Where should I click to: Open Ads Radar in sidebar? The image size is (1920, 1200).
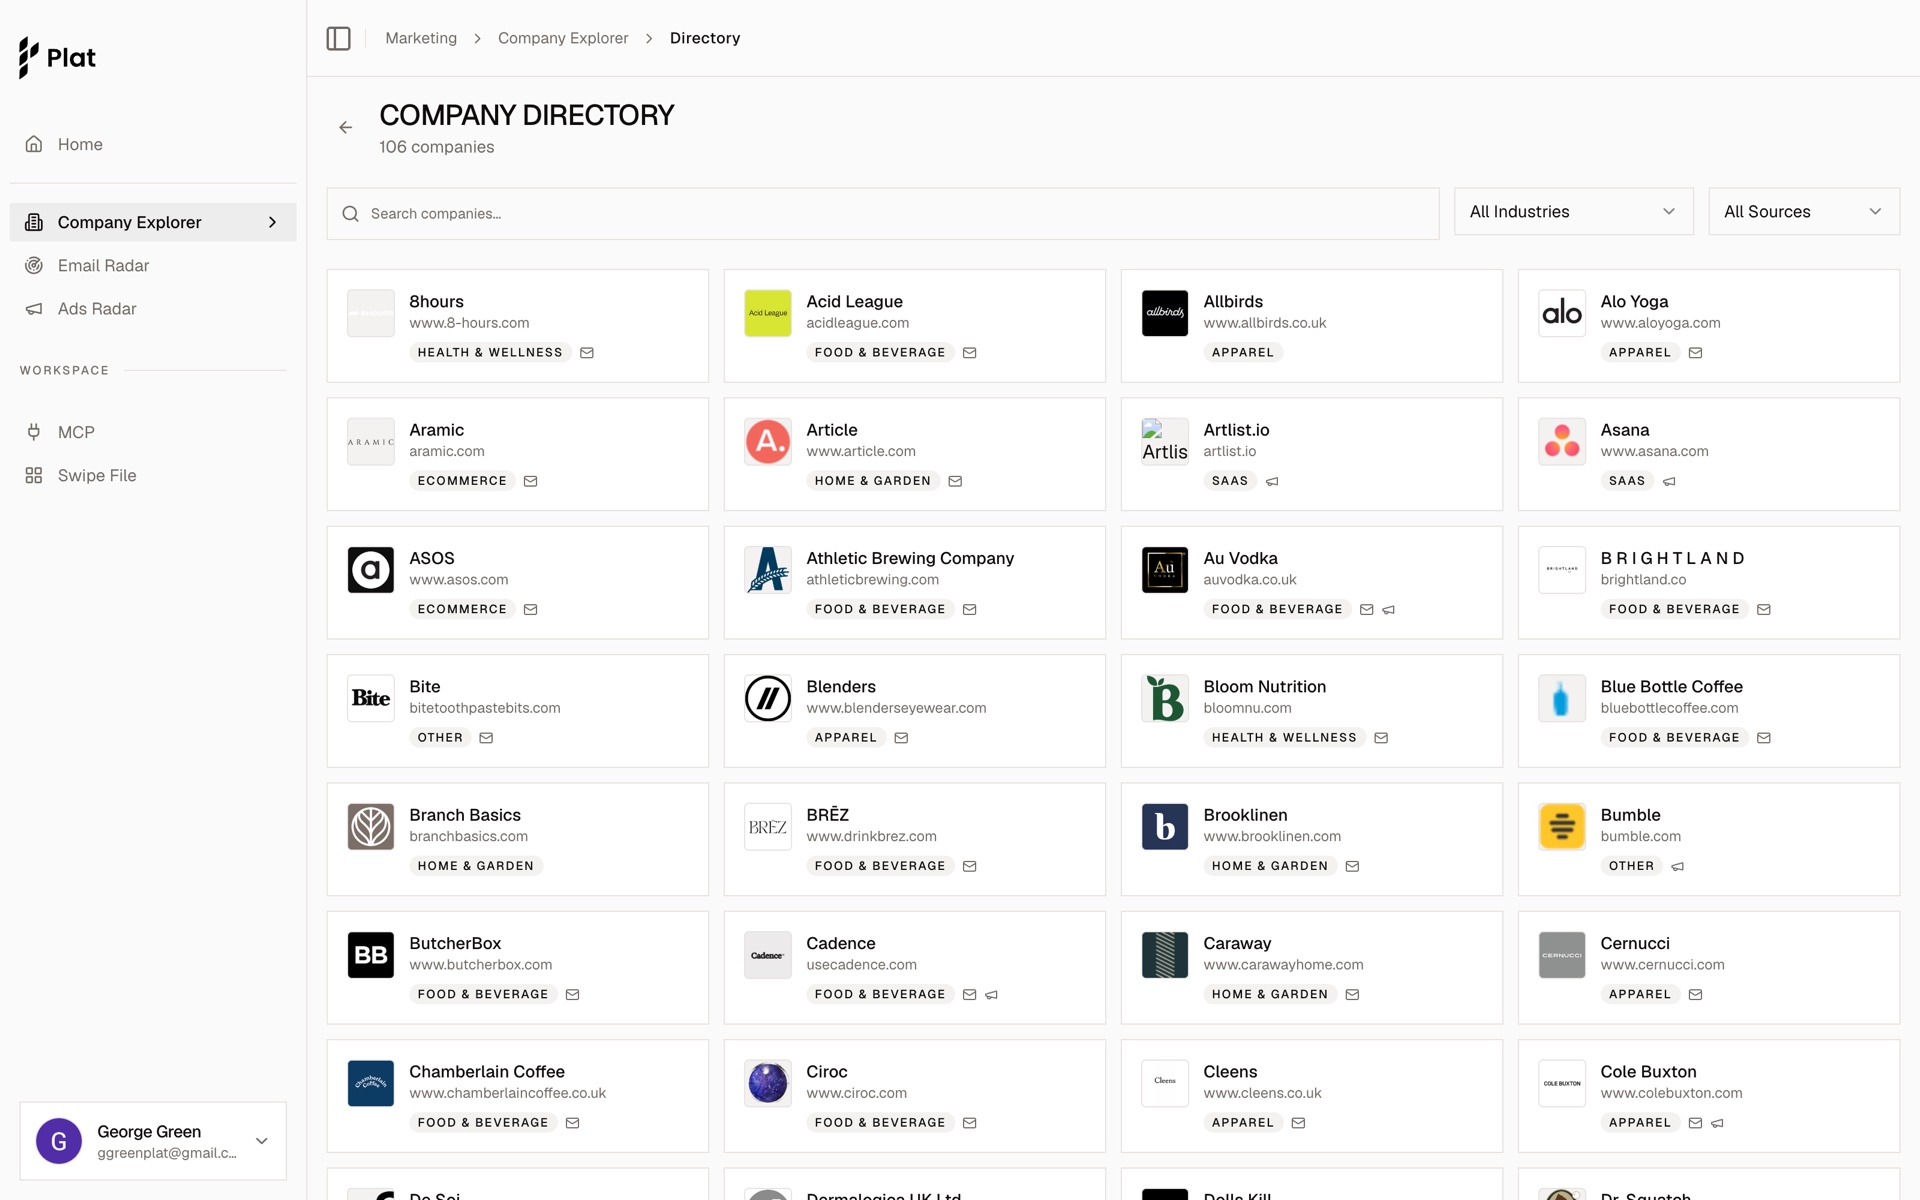point(153,308)
